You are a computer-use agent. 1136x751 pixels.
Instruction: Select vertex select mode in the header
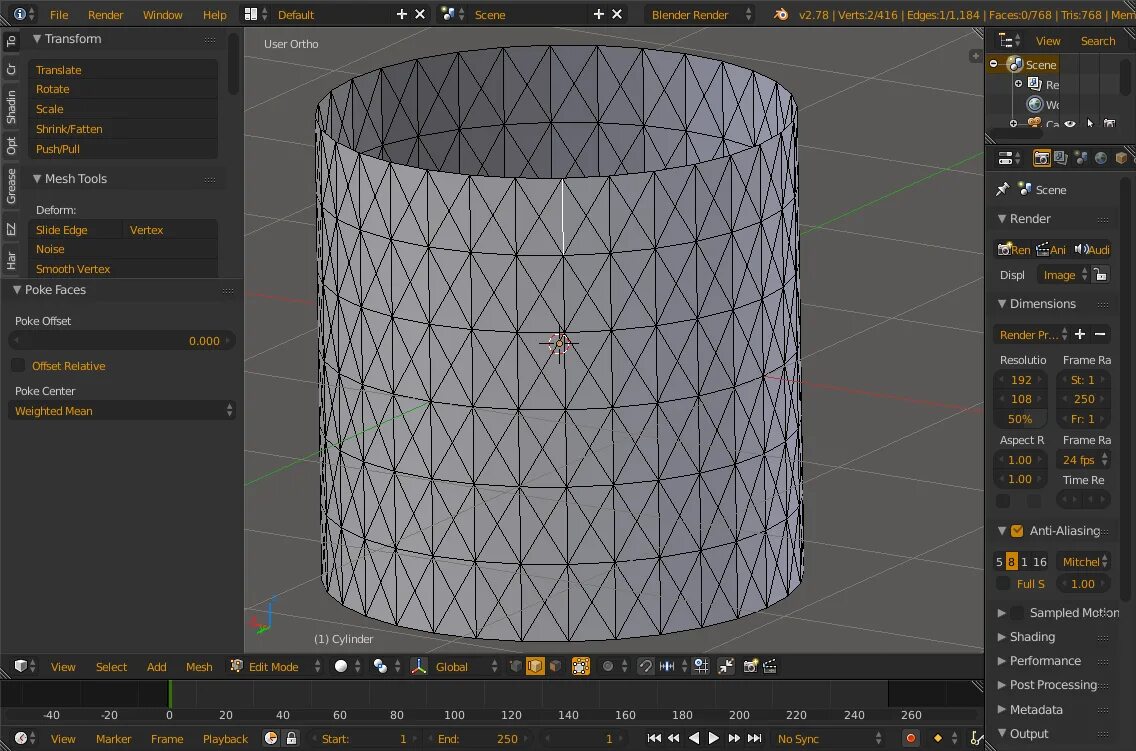[x=516, y=666]
